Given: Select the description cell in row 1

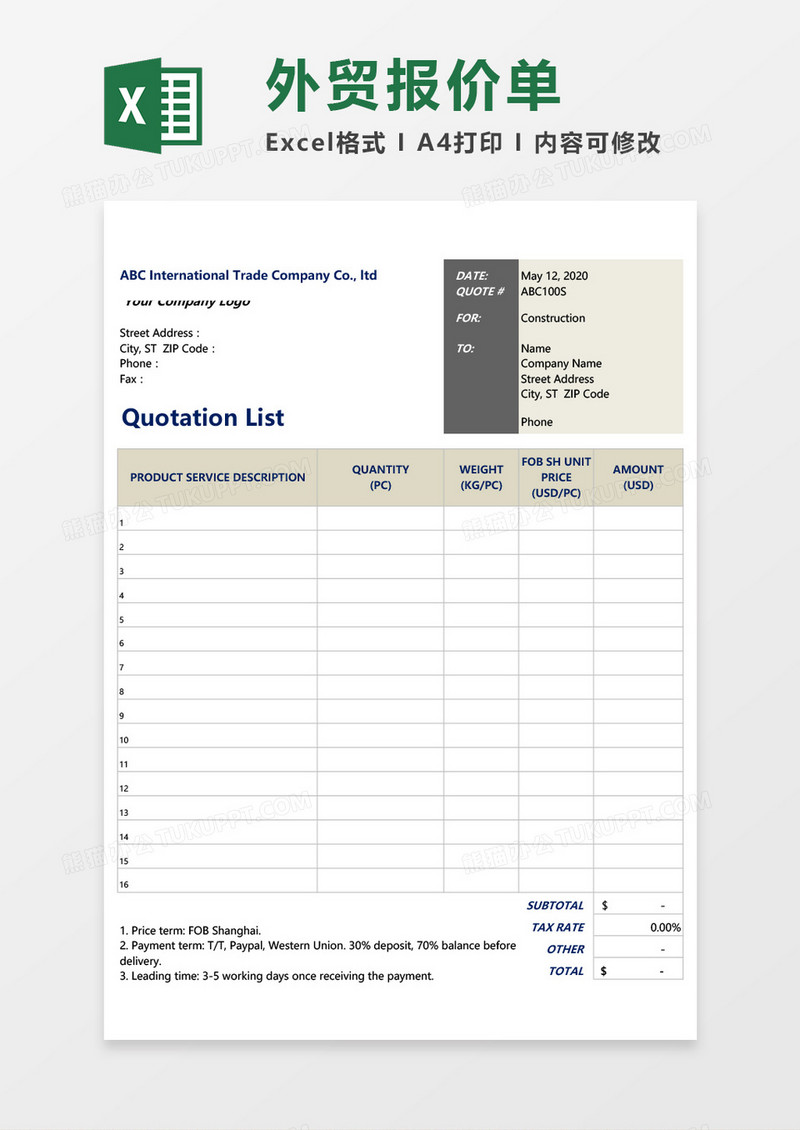Looking at the screenshot, I should tap(218, 519).
